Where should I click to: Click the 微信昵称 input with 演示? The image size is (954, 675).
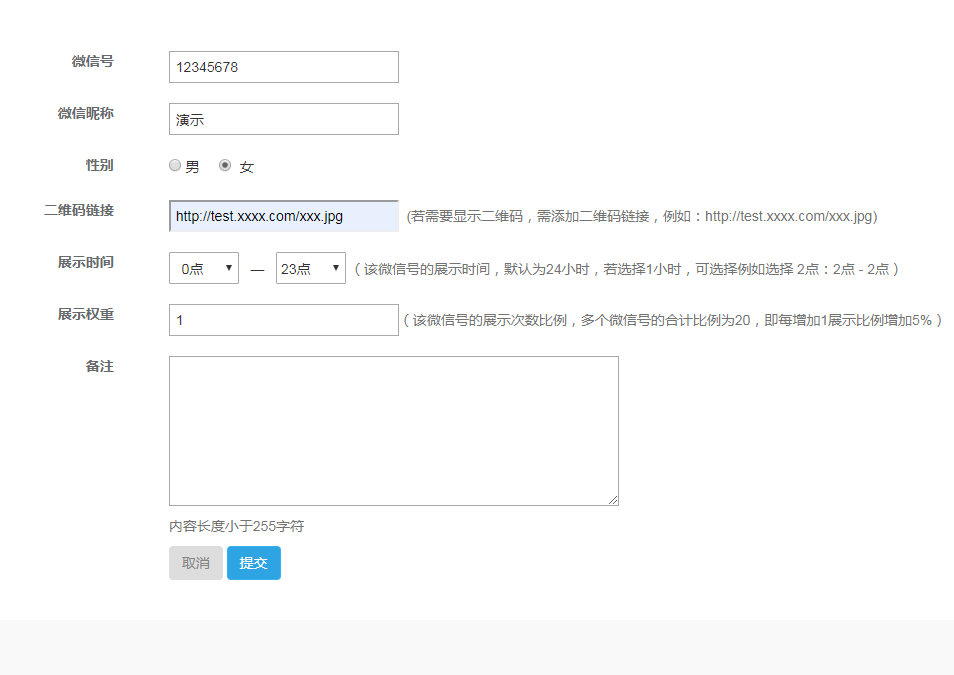click(x=284, y=119)
